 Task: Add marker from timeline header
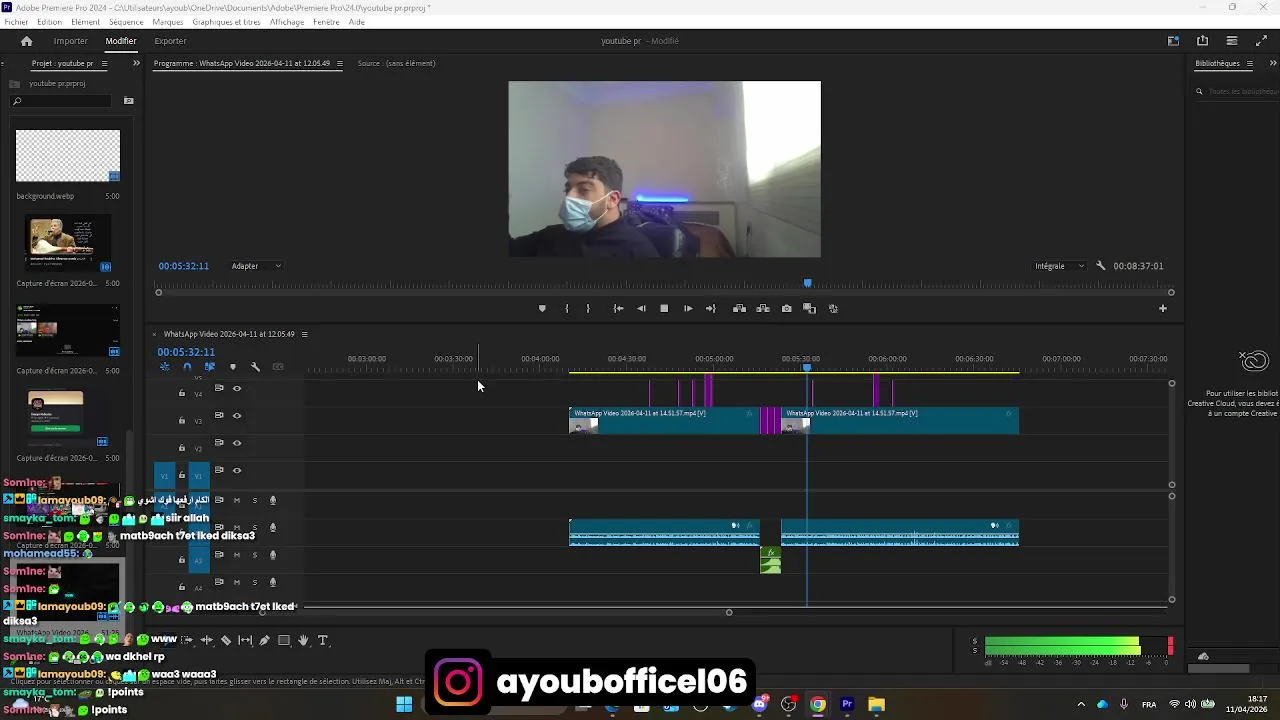click(x=233, y=367)
